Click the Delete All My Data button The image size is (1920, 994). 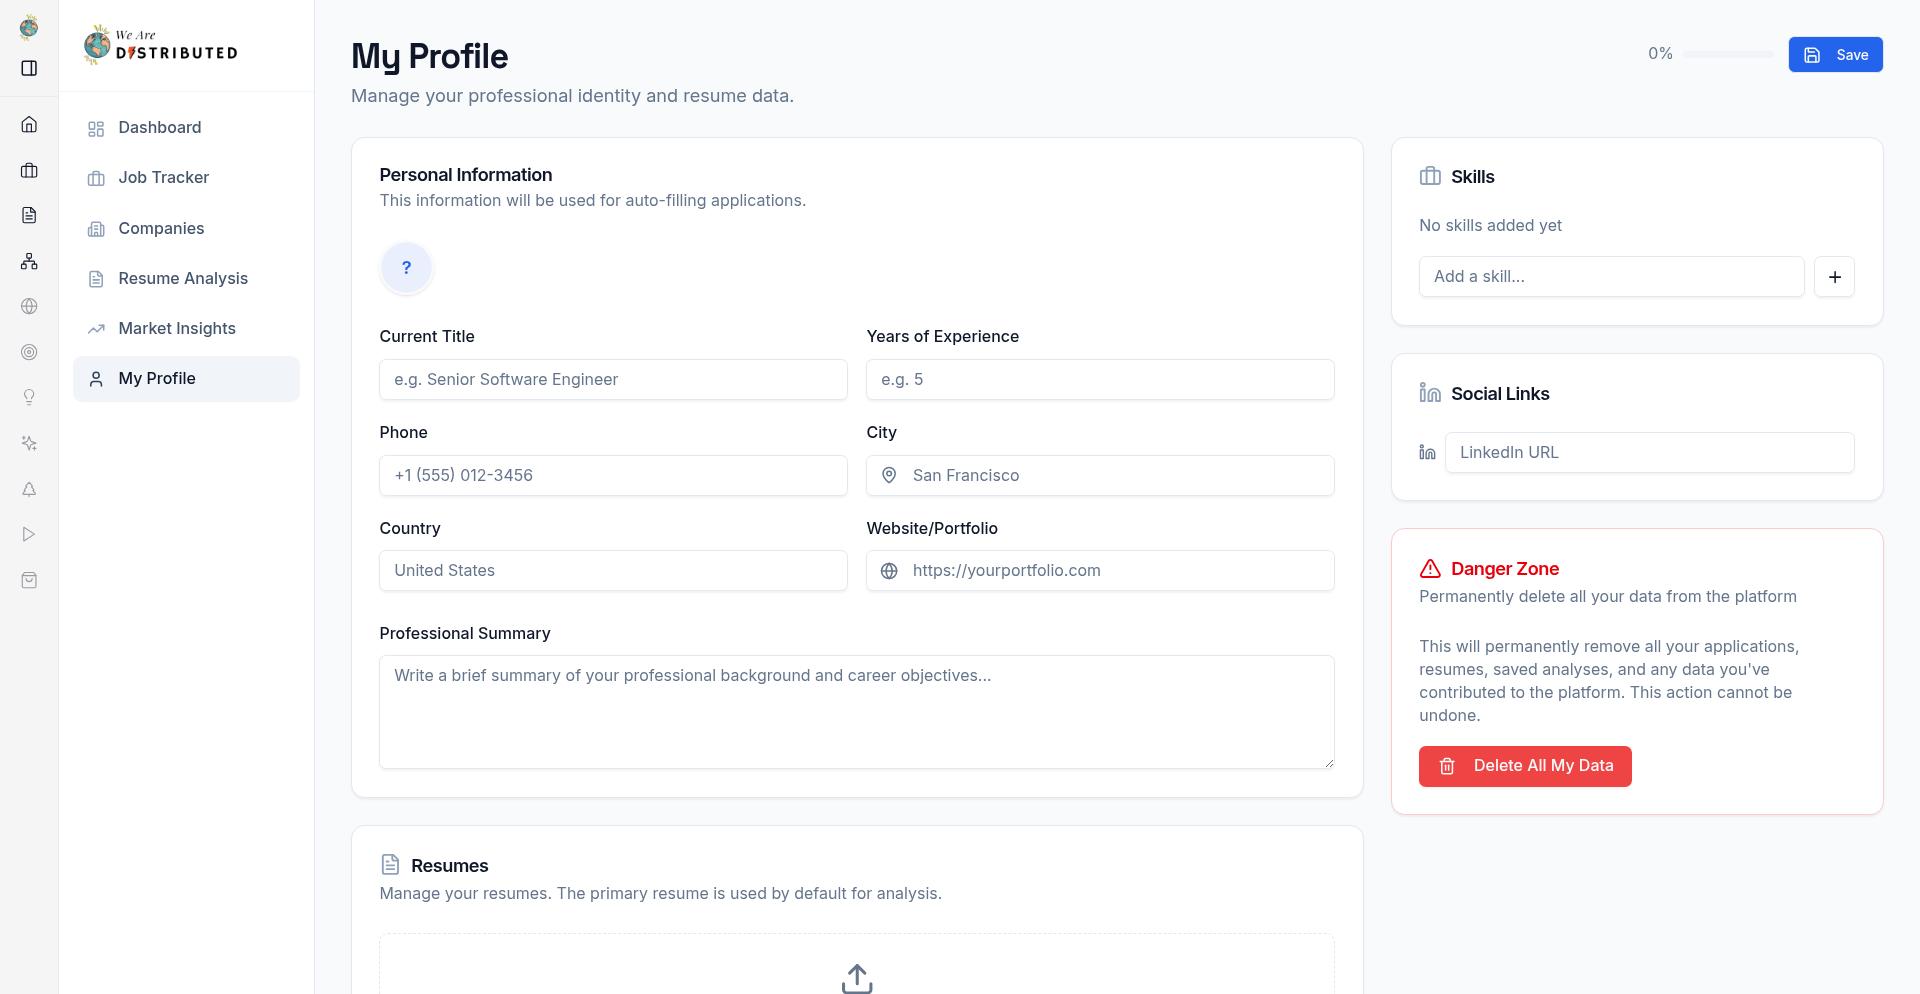tap(1525, 766)
